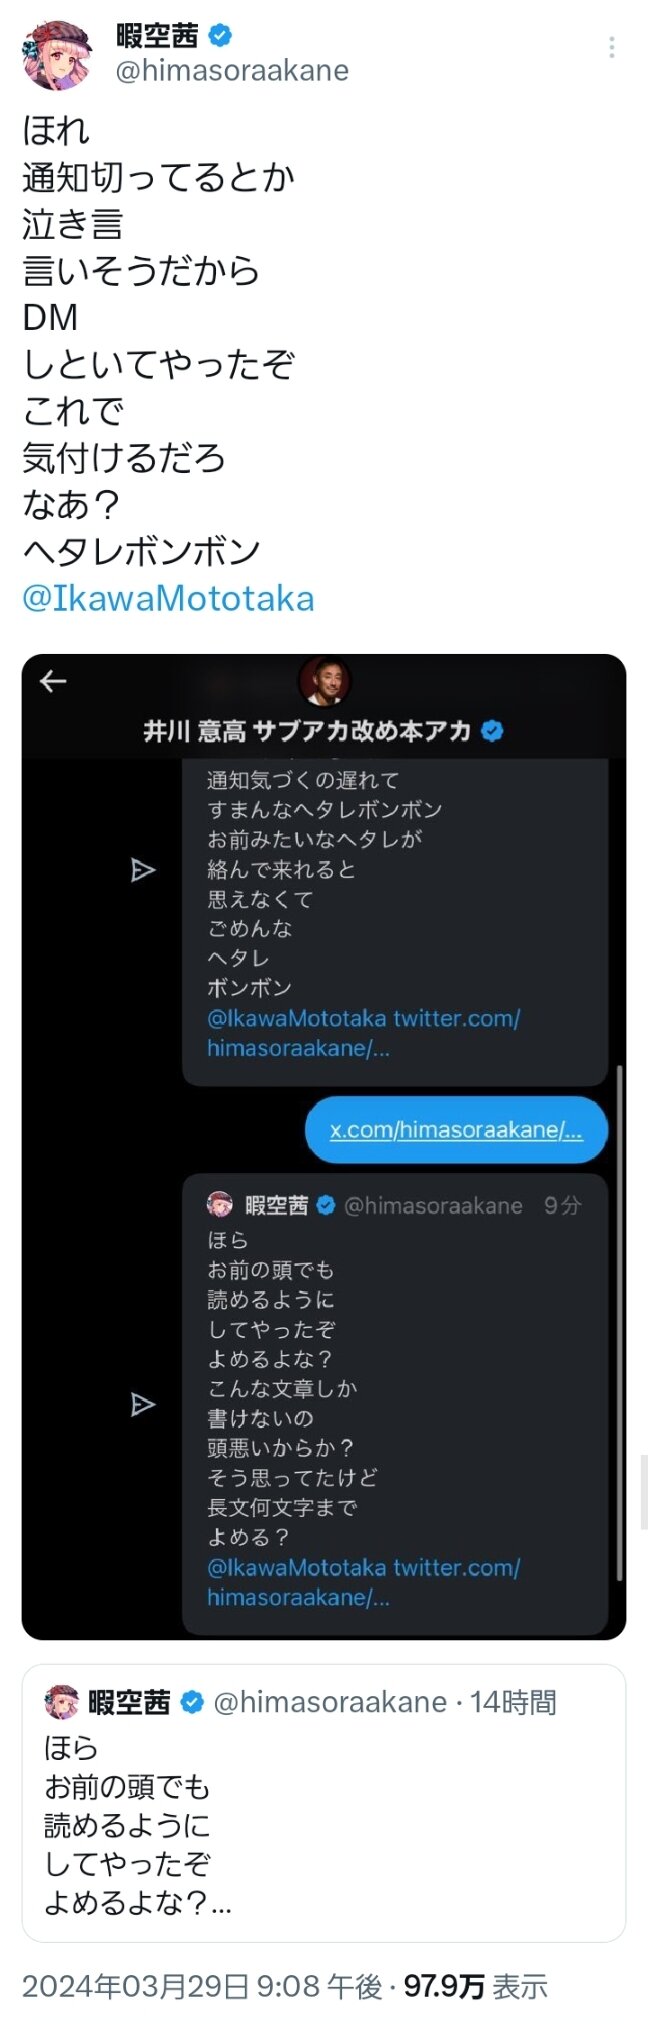Open the quoted tweet starting with ほら
Screen dimensions: 648x2024
pos(324,1803)
